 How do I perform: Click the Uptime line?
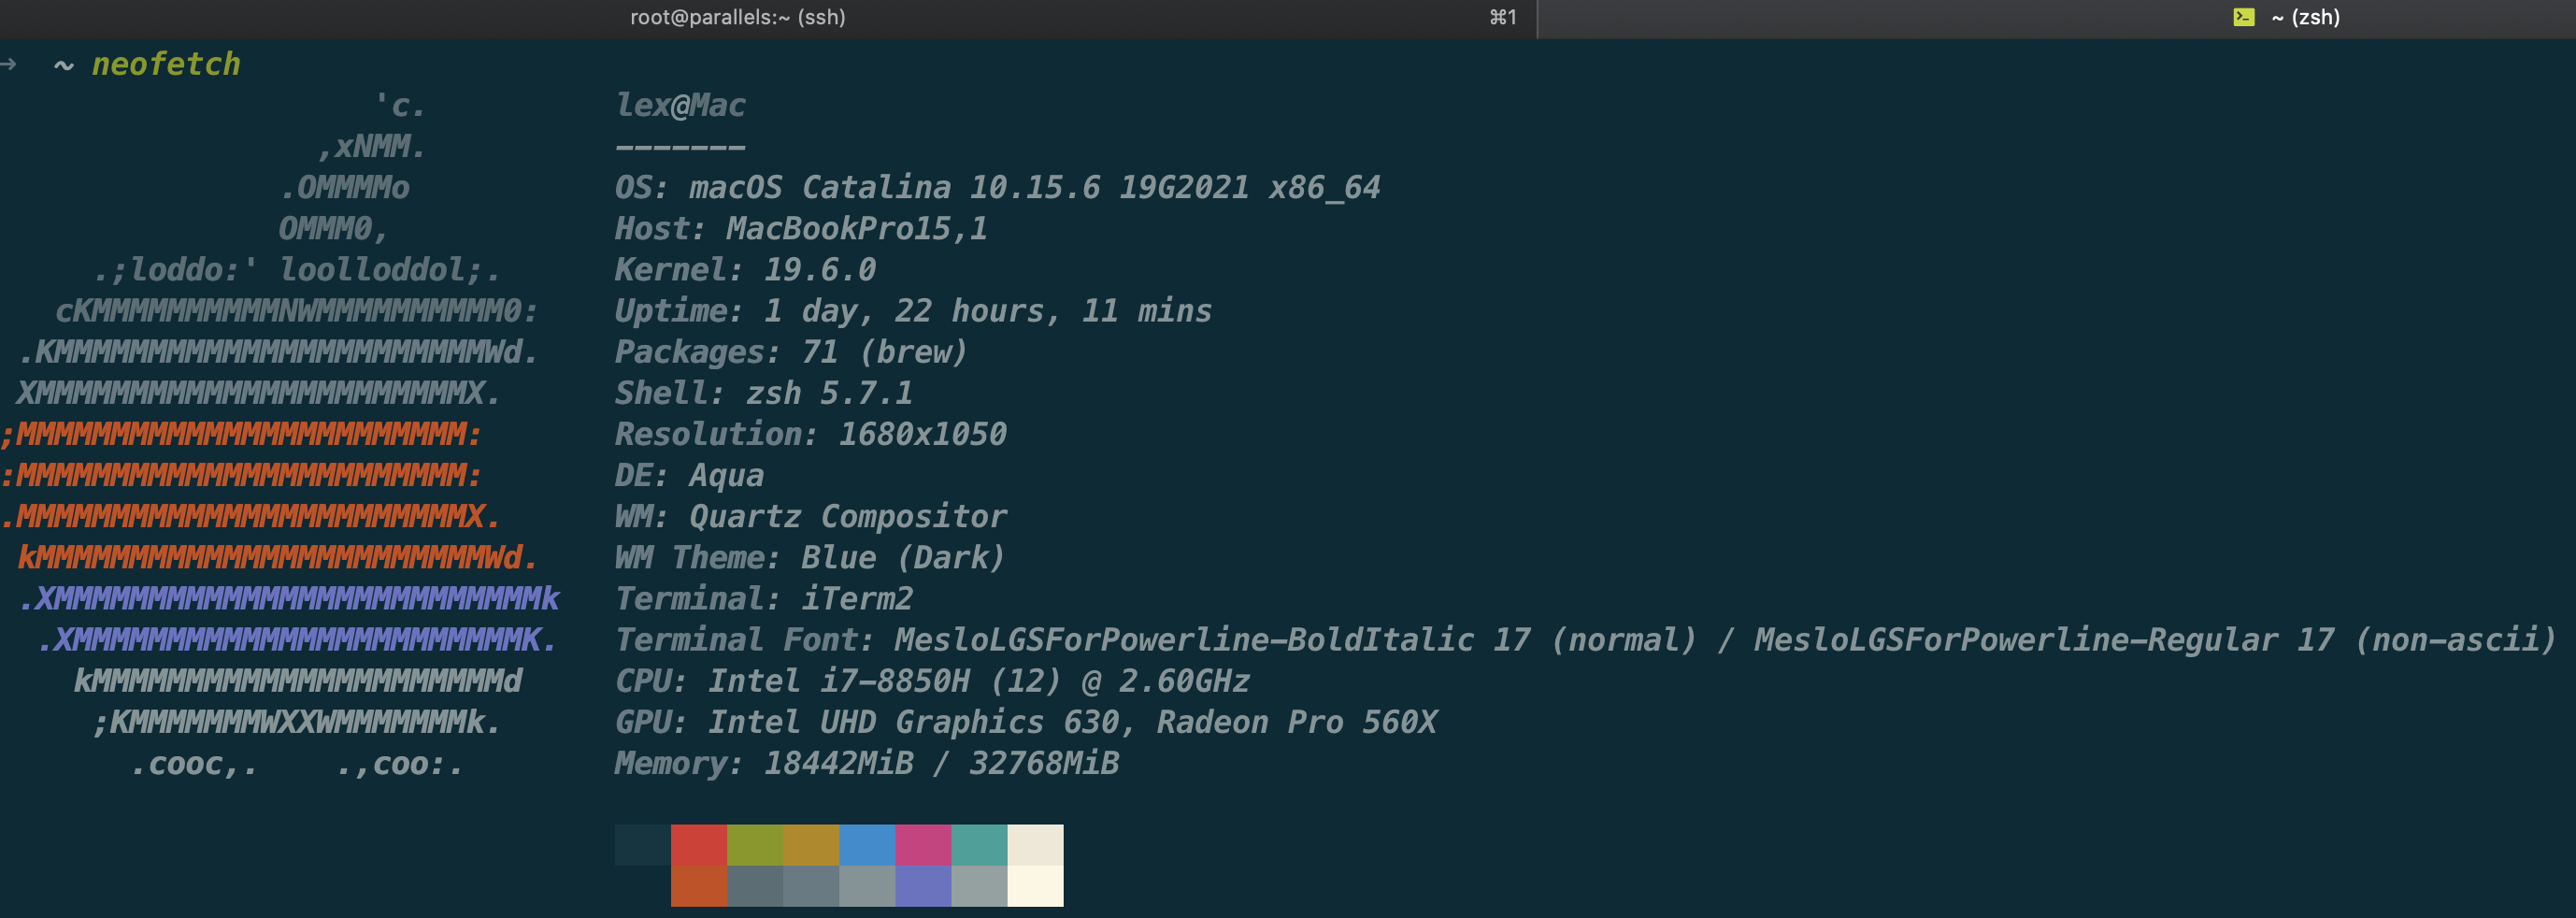click(x=913, y=310)
